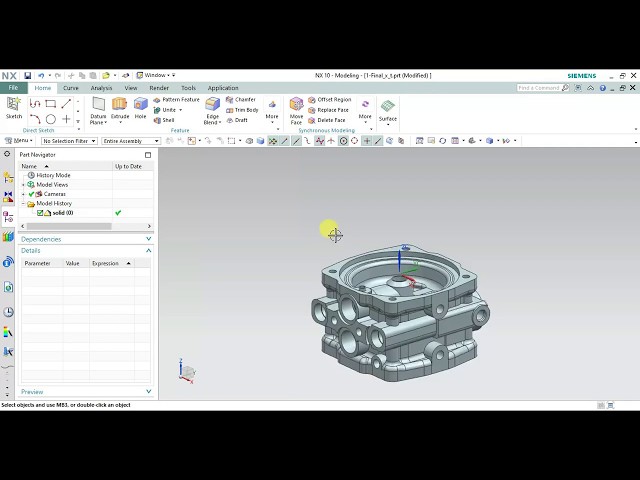Screen dimensions: 640x480
Task: Toggle the Enable Snap Point button
Action: 273,141
